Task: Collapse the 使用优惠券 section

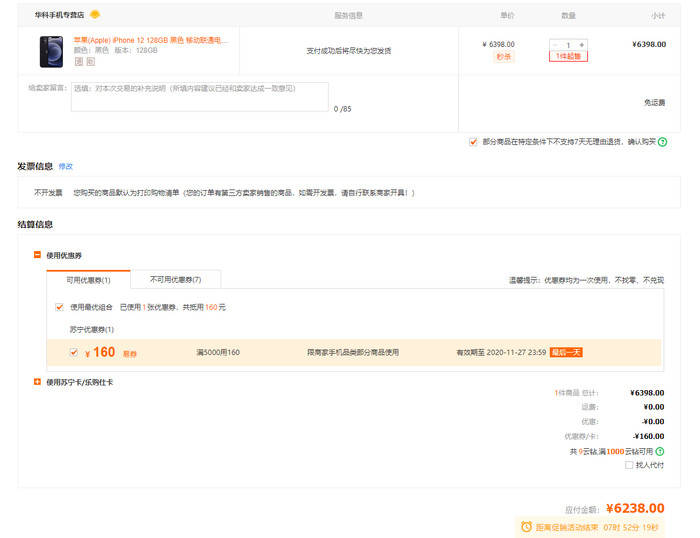Action: click(x=38, y=256)
